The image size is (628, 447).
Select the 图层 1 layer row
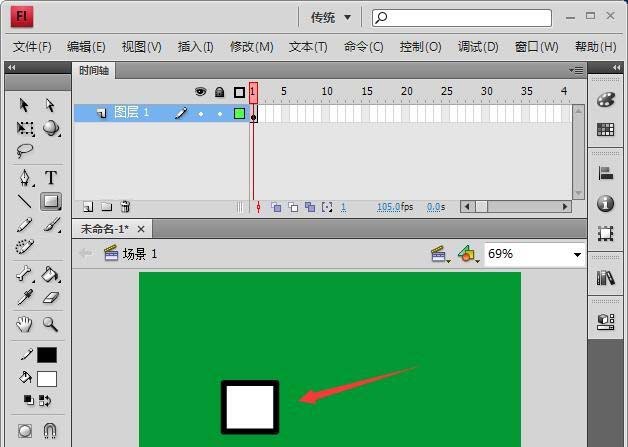point(161,113)
